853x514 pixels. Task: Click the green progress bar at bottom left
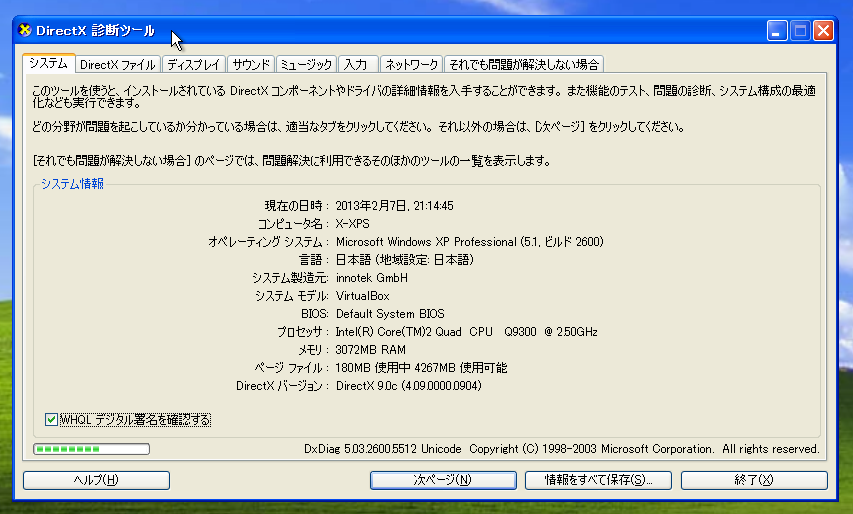[91, 449]
